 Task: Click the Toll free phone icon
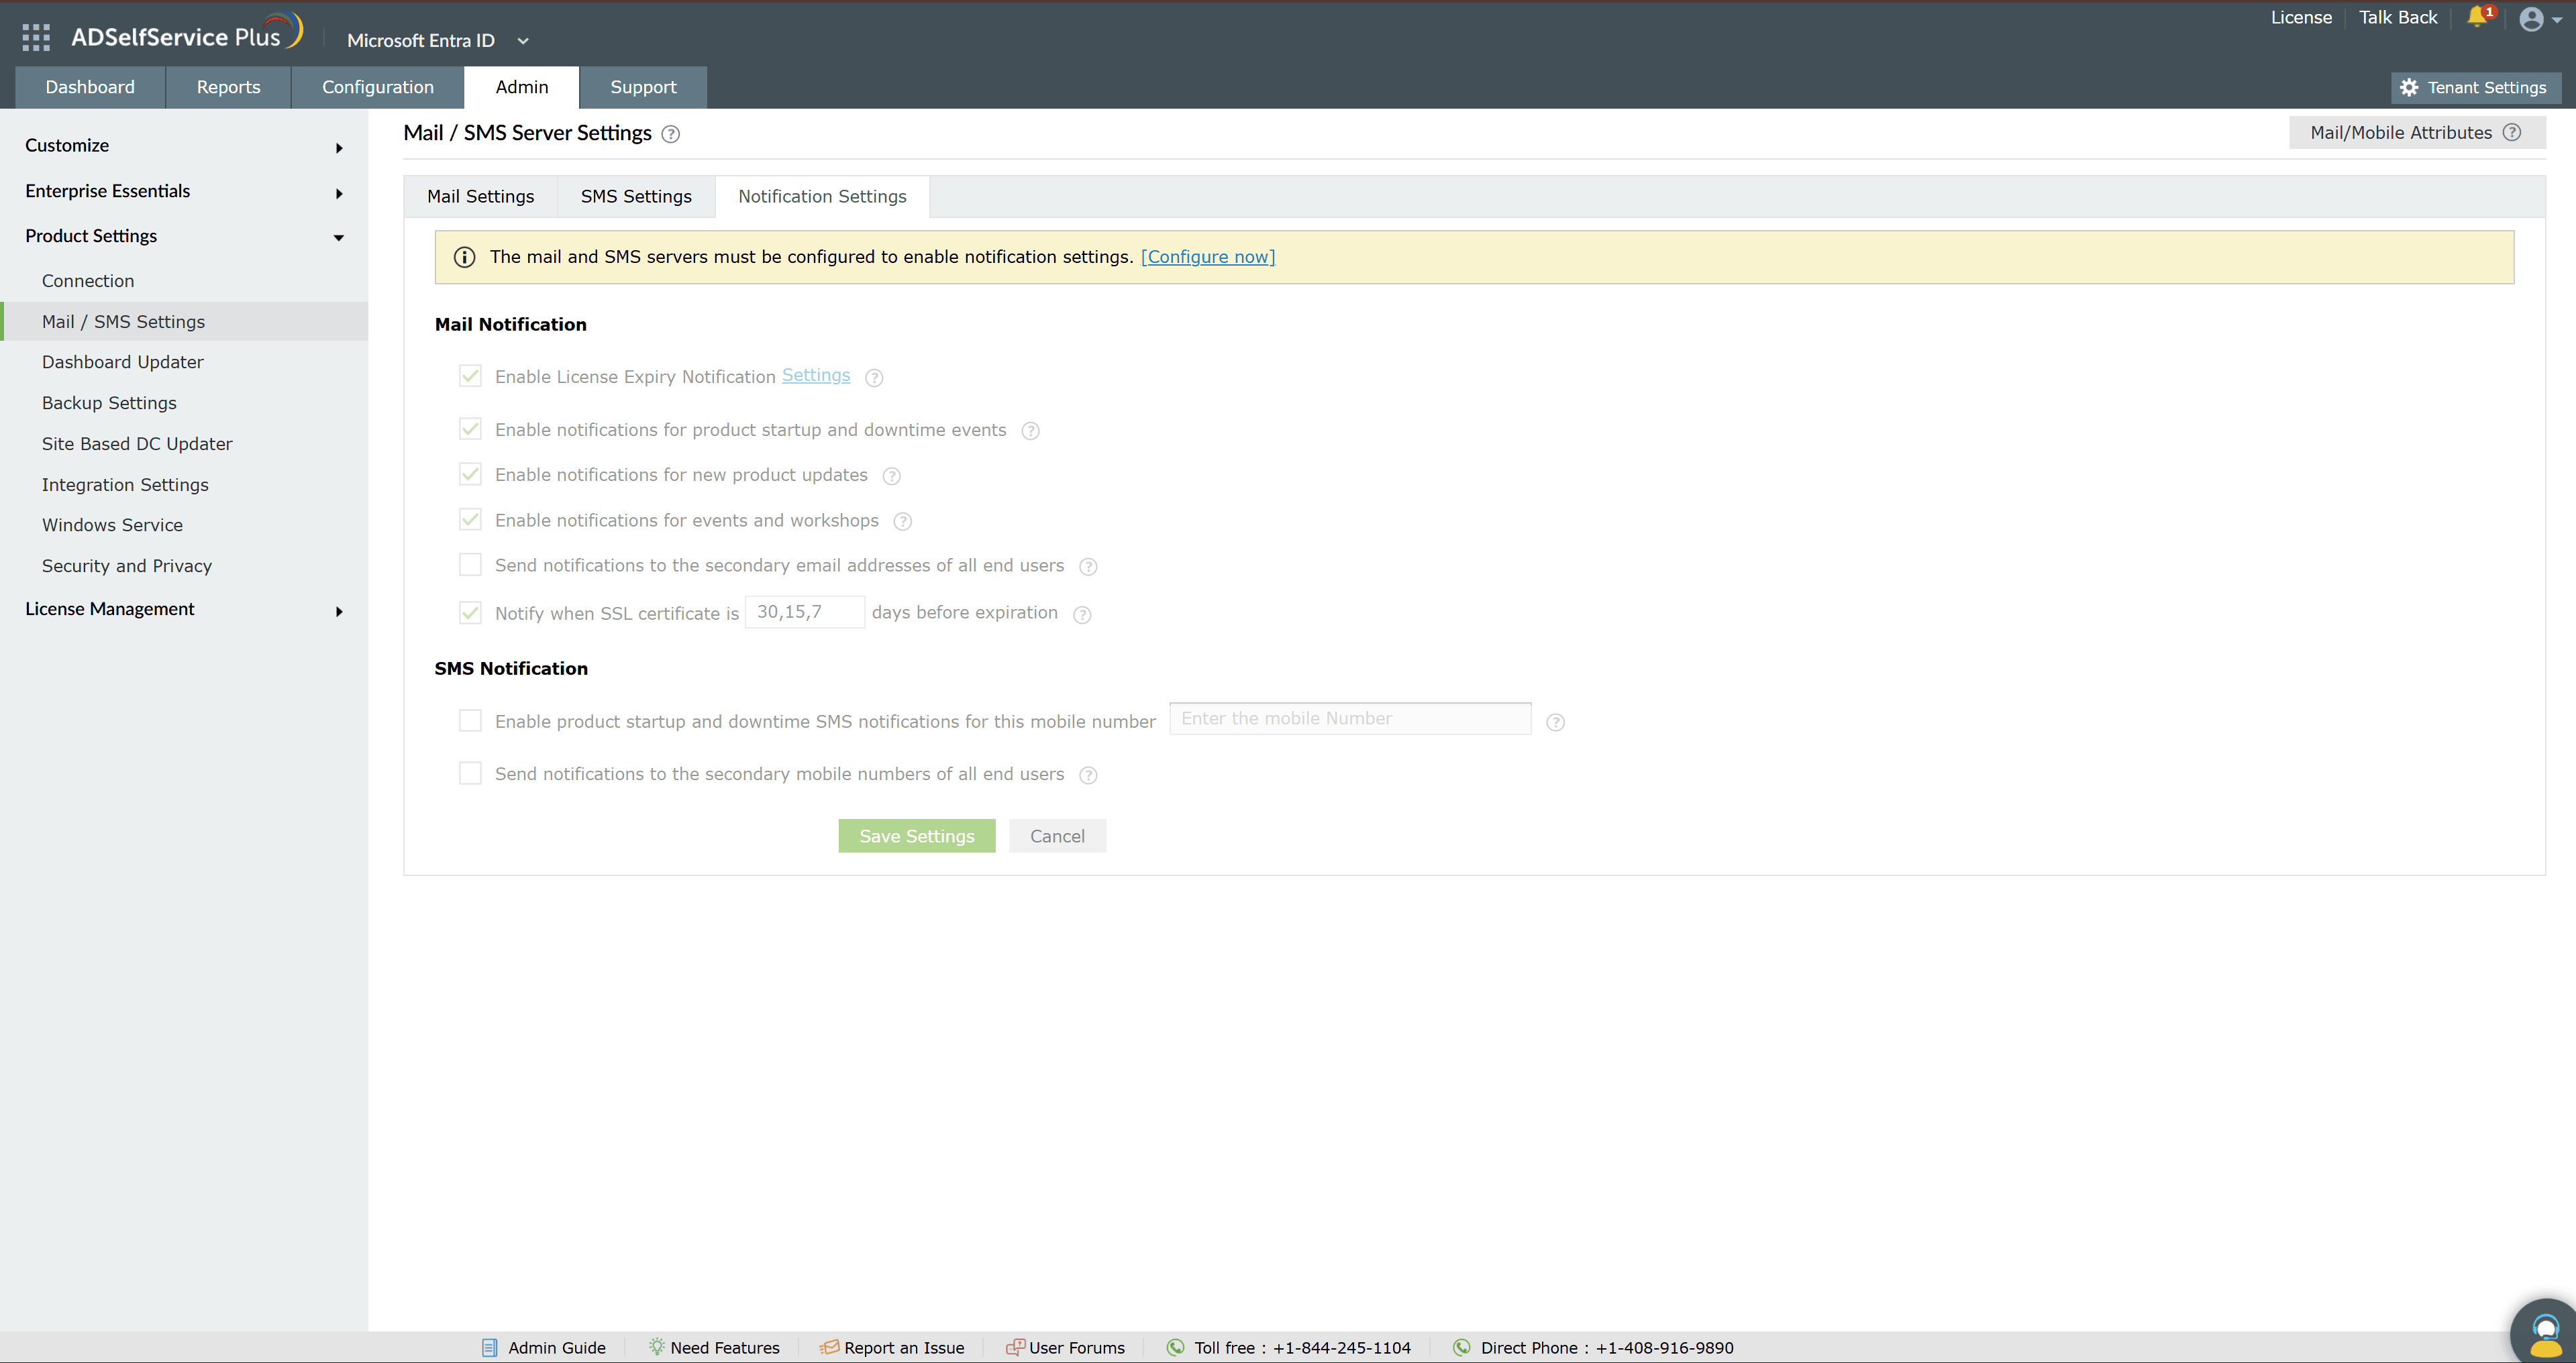click(x=1175, y=1347)
